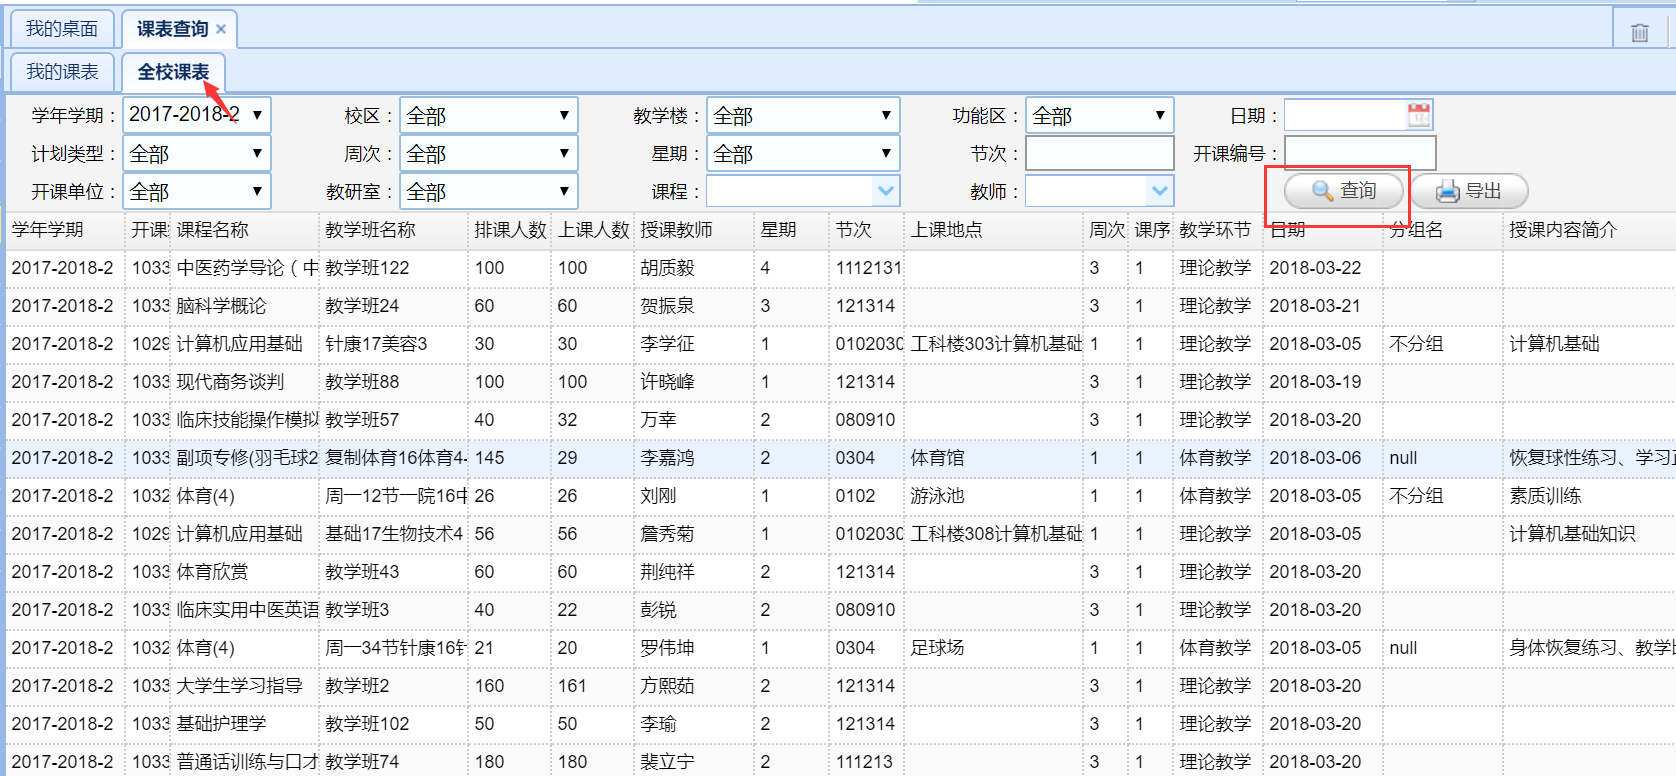
Task: Sort by 课程名称 column header
Action: [244, 230]
